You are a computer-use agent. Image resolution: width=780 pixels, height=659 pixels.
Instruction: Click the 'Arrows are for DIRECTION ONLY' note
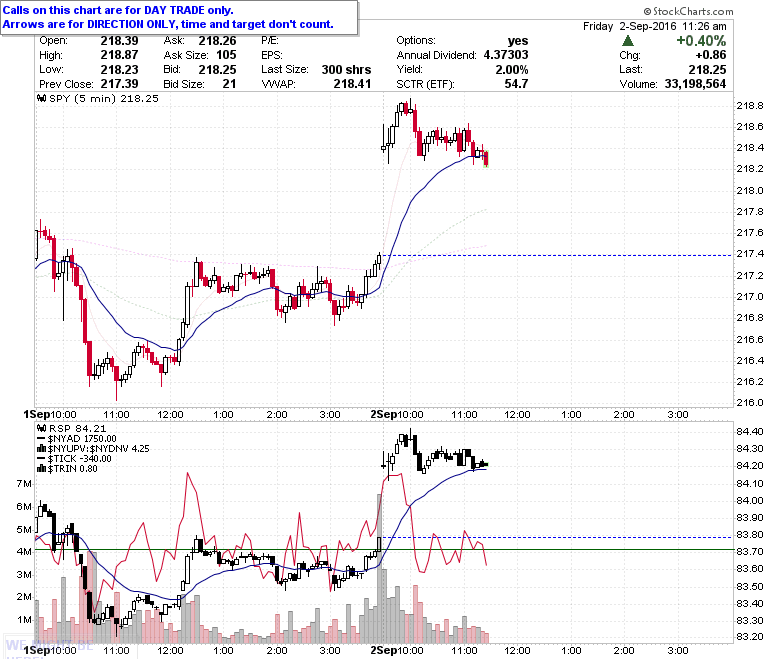(x=168, y=24)
